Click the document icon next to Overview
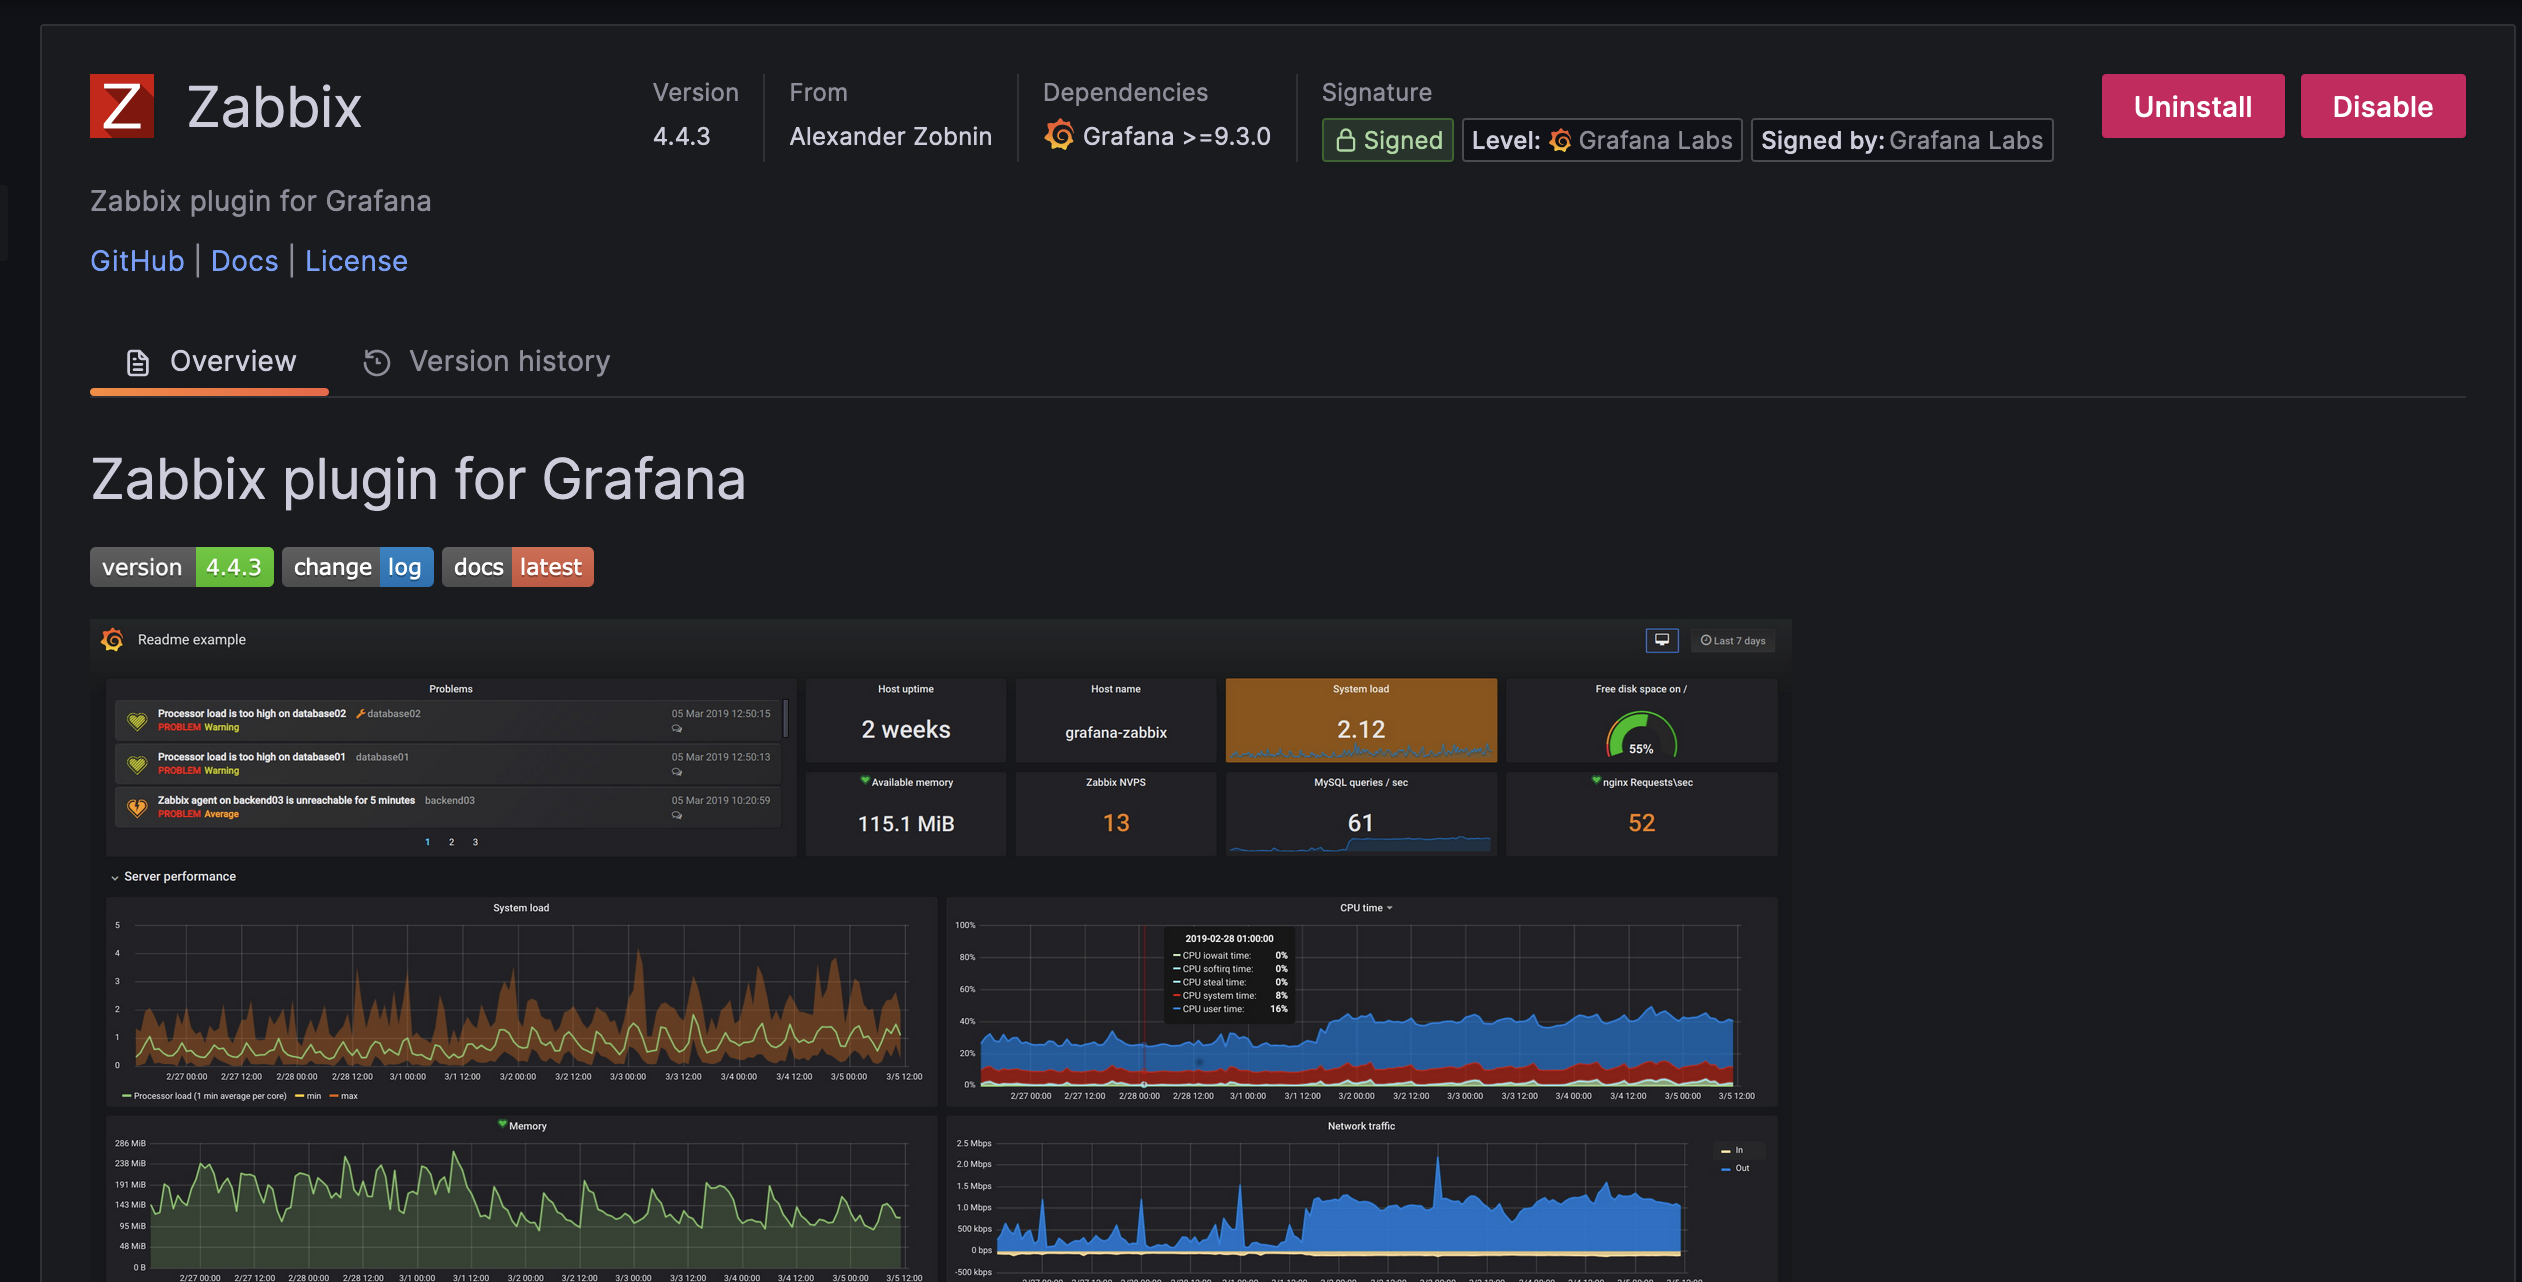The height and width of the screenshot is (1282, 2522). pyautogui.click(x=136, y=361)
